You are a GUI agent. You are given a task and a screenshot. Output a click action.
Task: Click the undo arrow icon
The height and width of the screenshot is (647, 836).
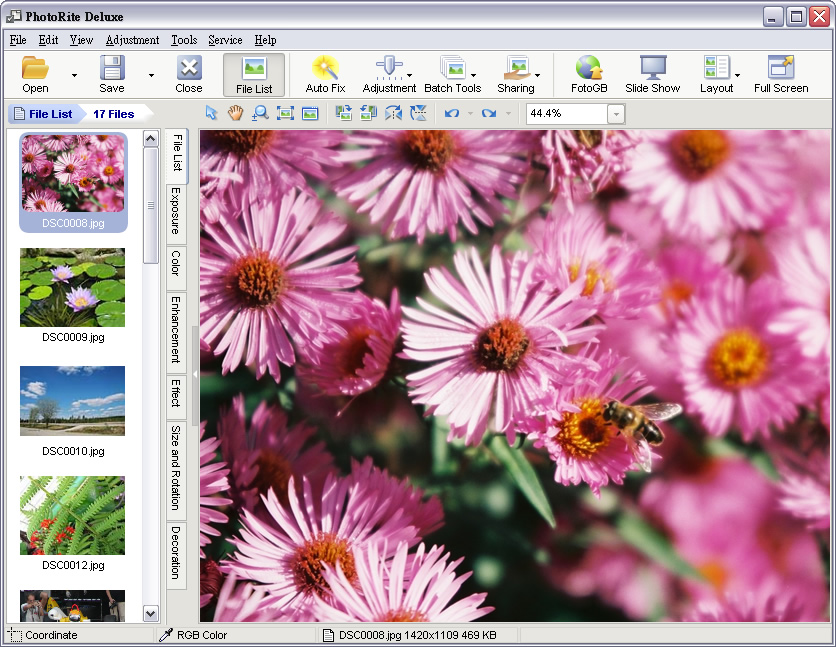[x=452, y=113]
